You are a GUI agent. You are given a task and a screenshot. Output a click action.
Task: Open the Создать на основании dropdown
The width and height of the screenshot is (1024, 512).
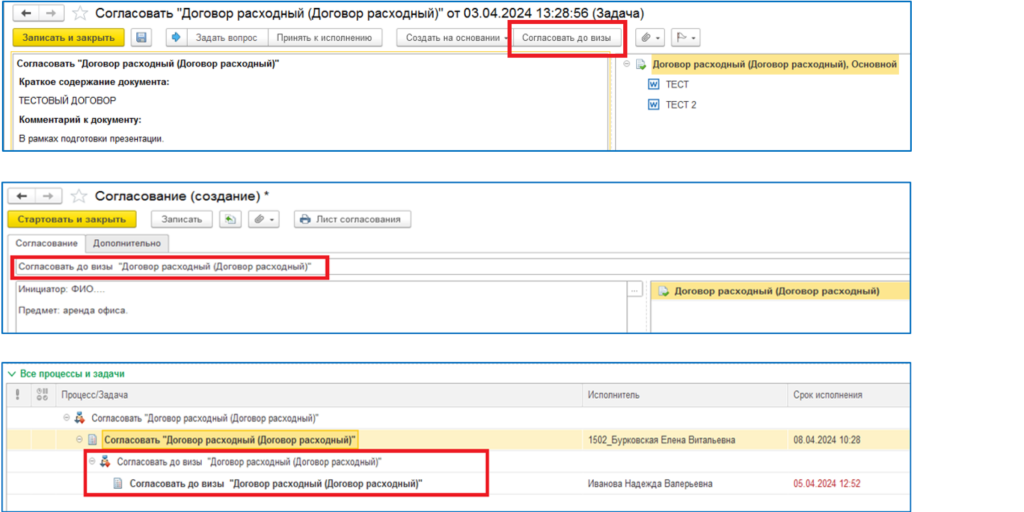(451, 38)
